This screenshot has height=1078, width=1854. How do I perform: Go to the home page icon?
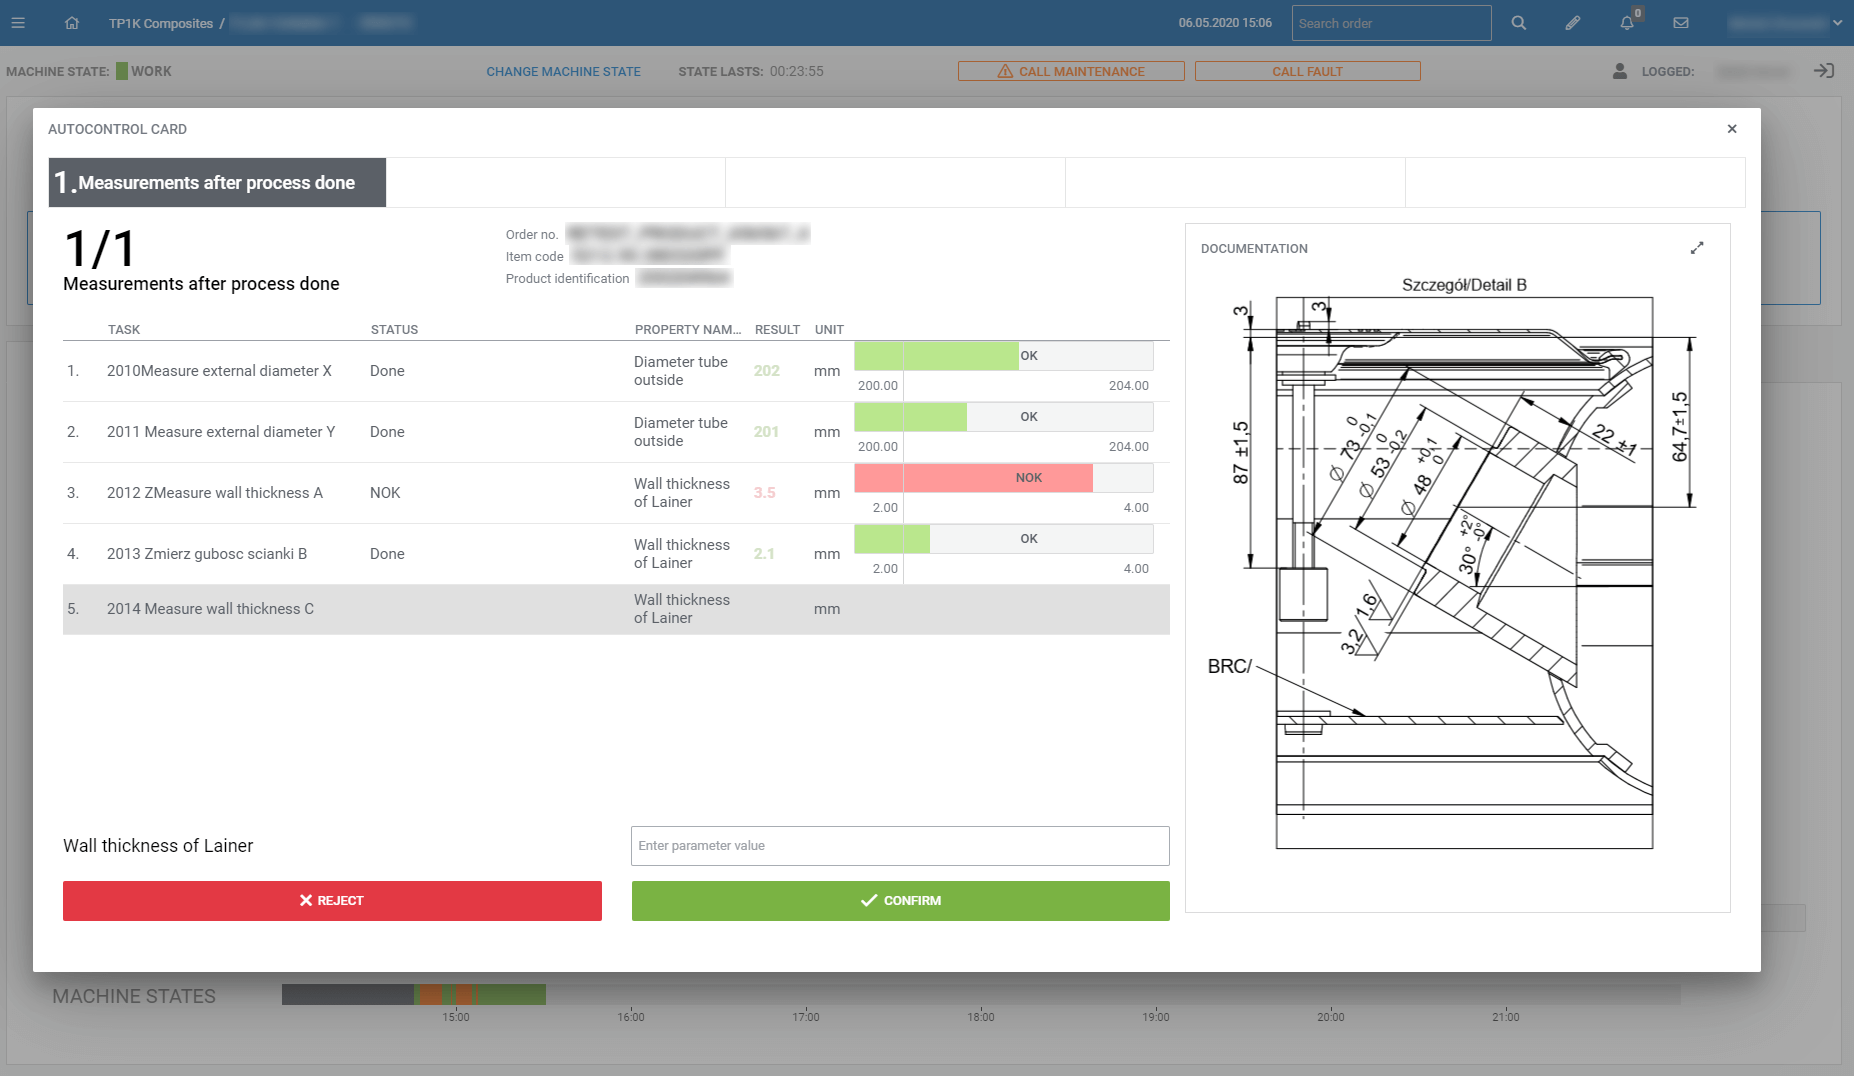[72, 23]
